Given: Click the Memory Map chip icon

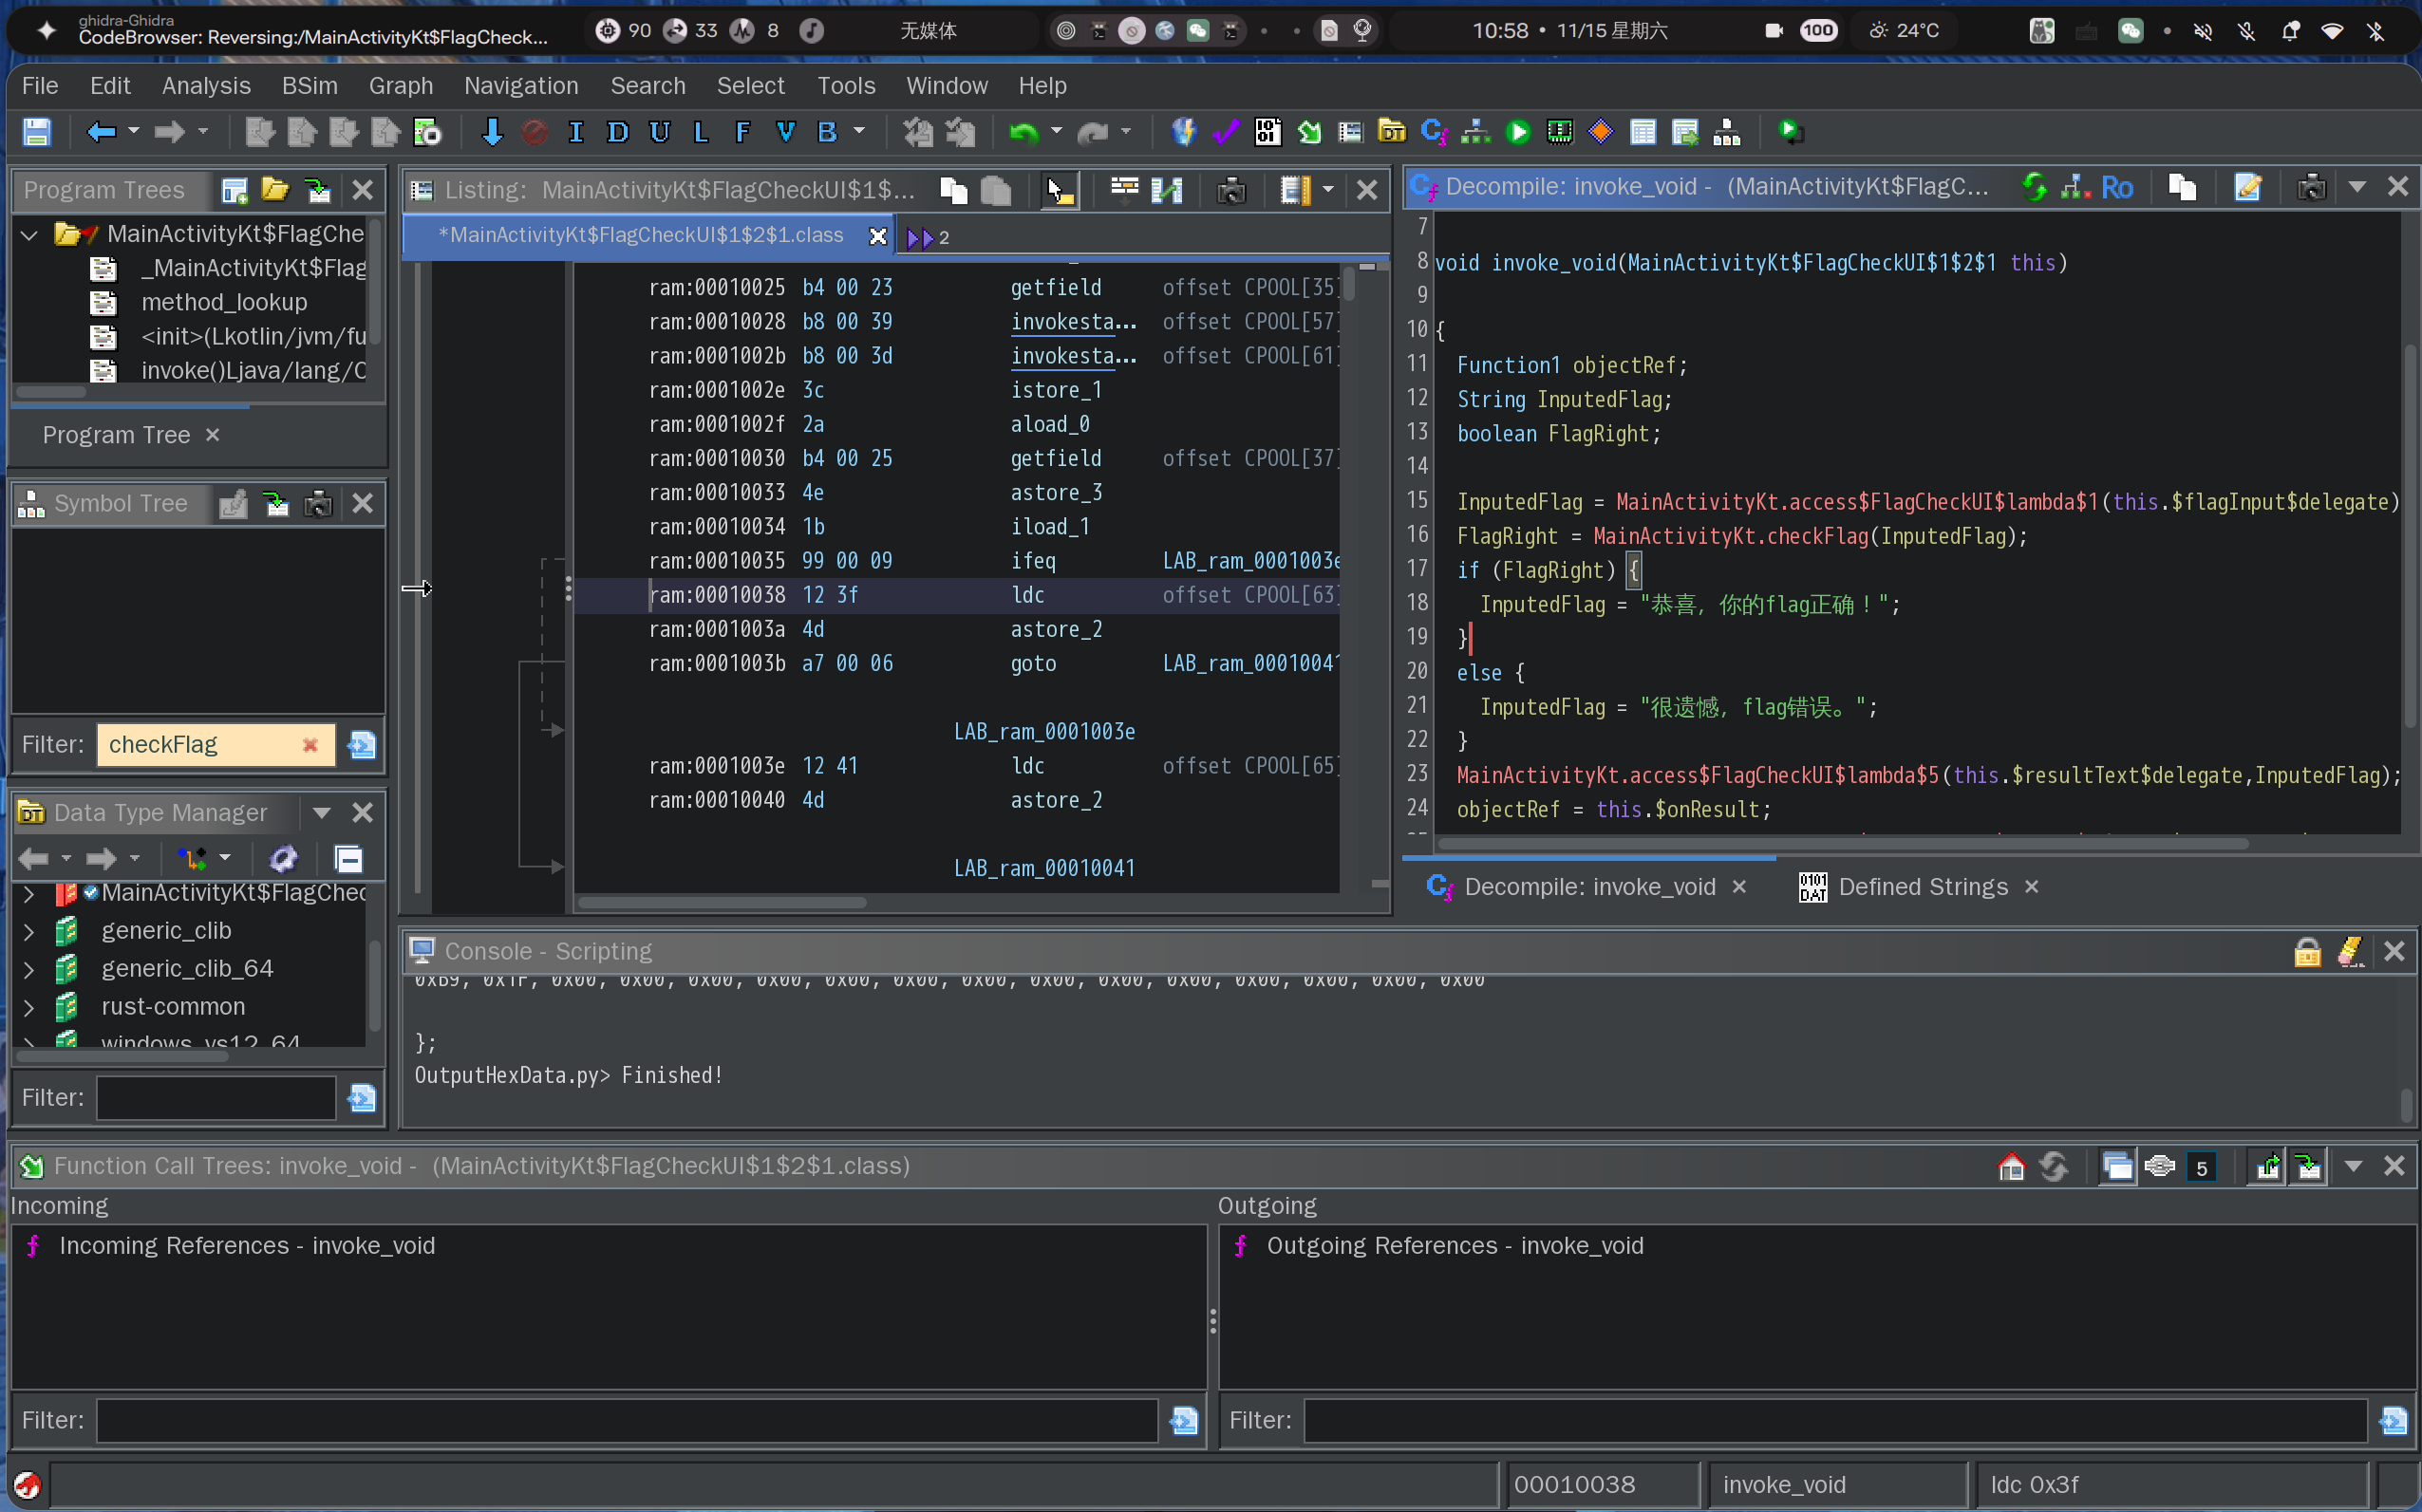Looking at the screenshot, I should pyautogui.click(x=1559, y=132).
